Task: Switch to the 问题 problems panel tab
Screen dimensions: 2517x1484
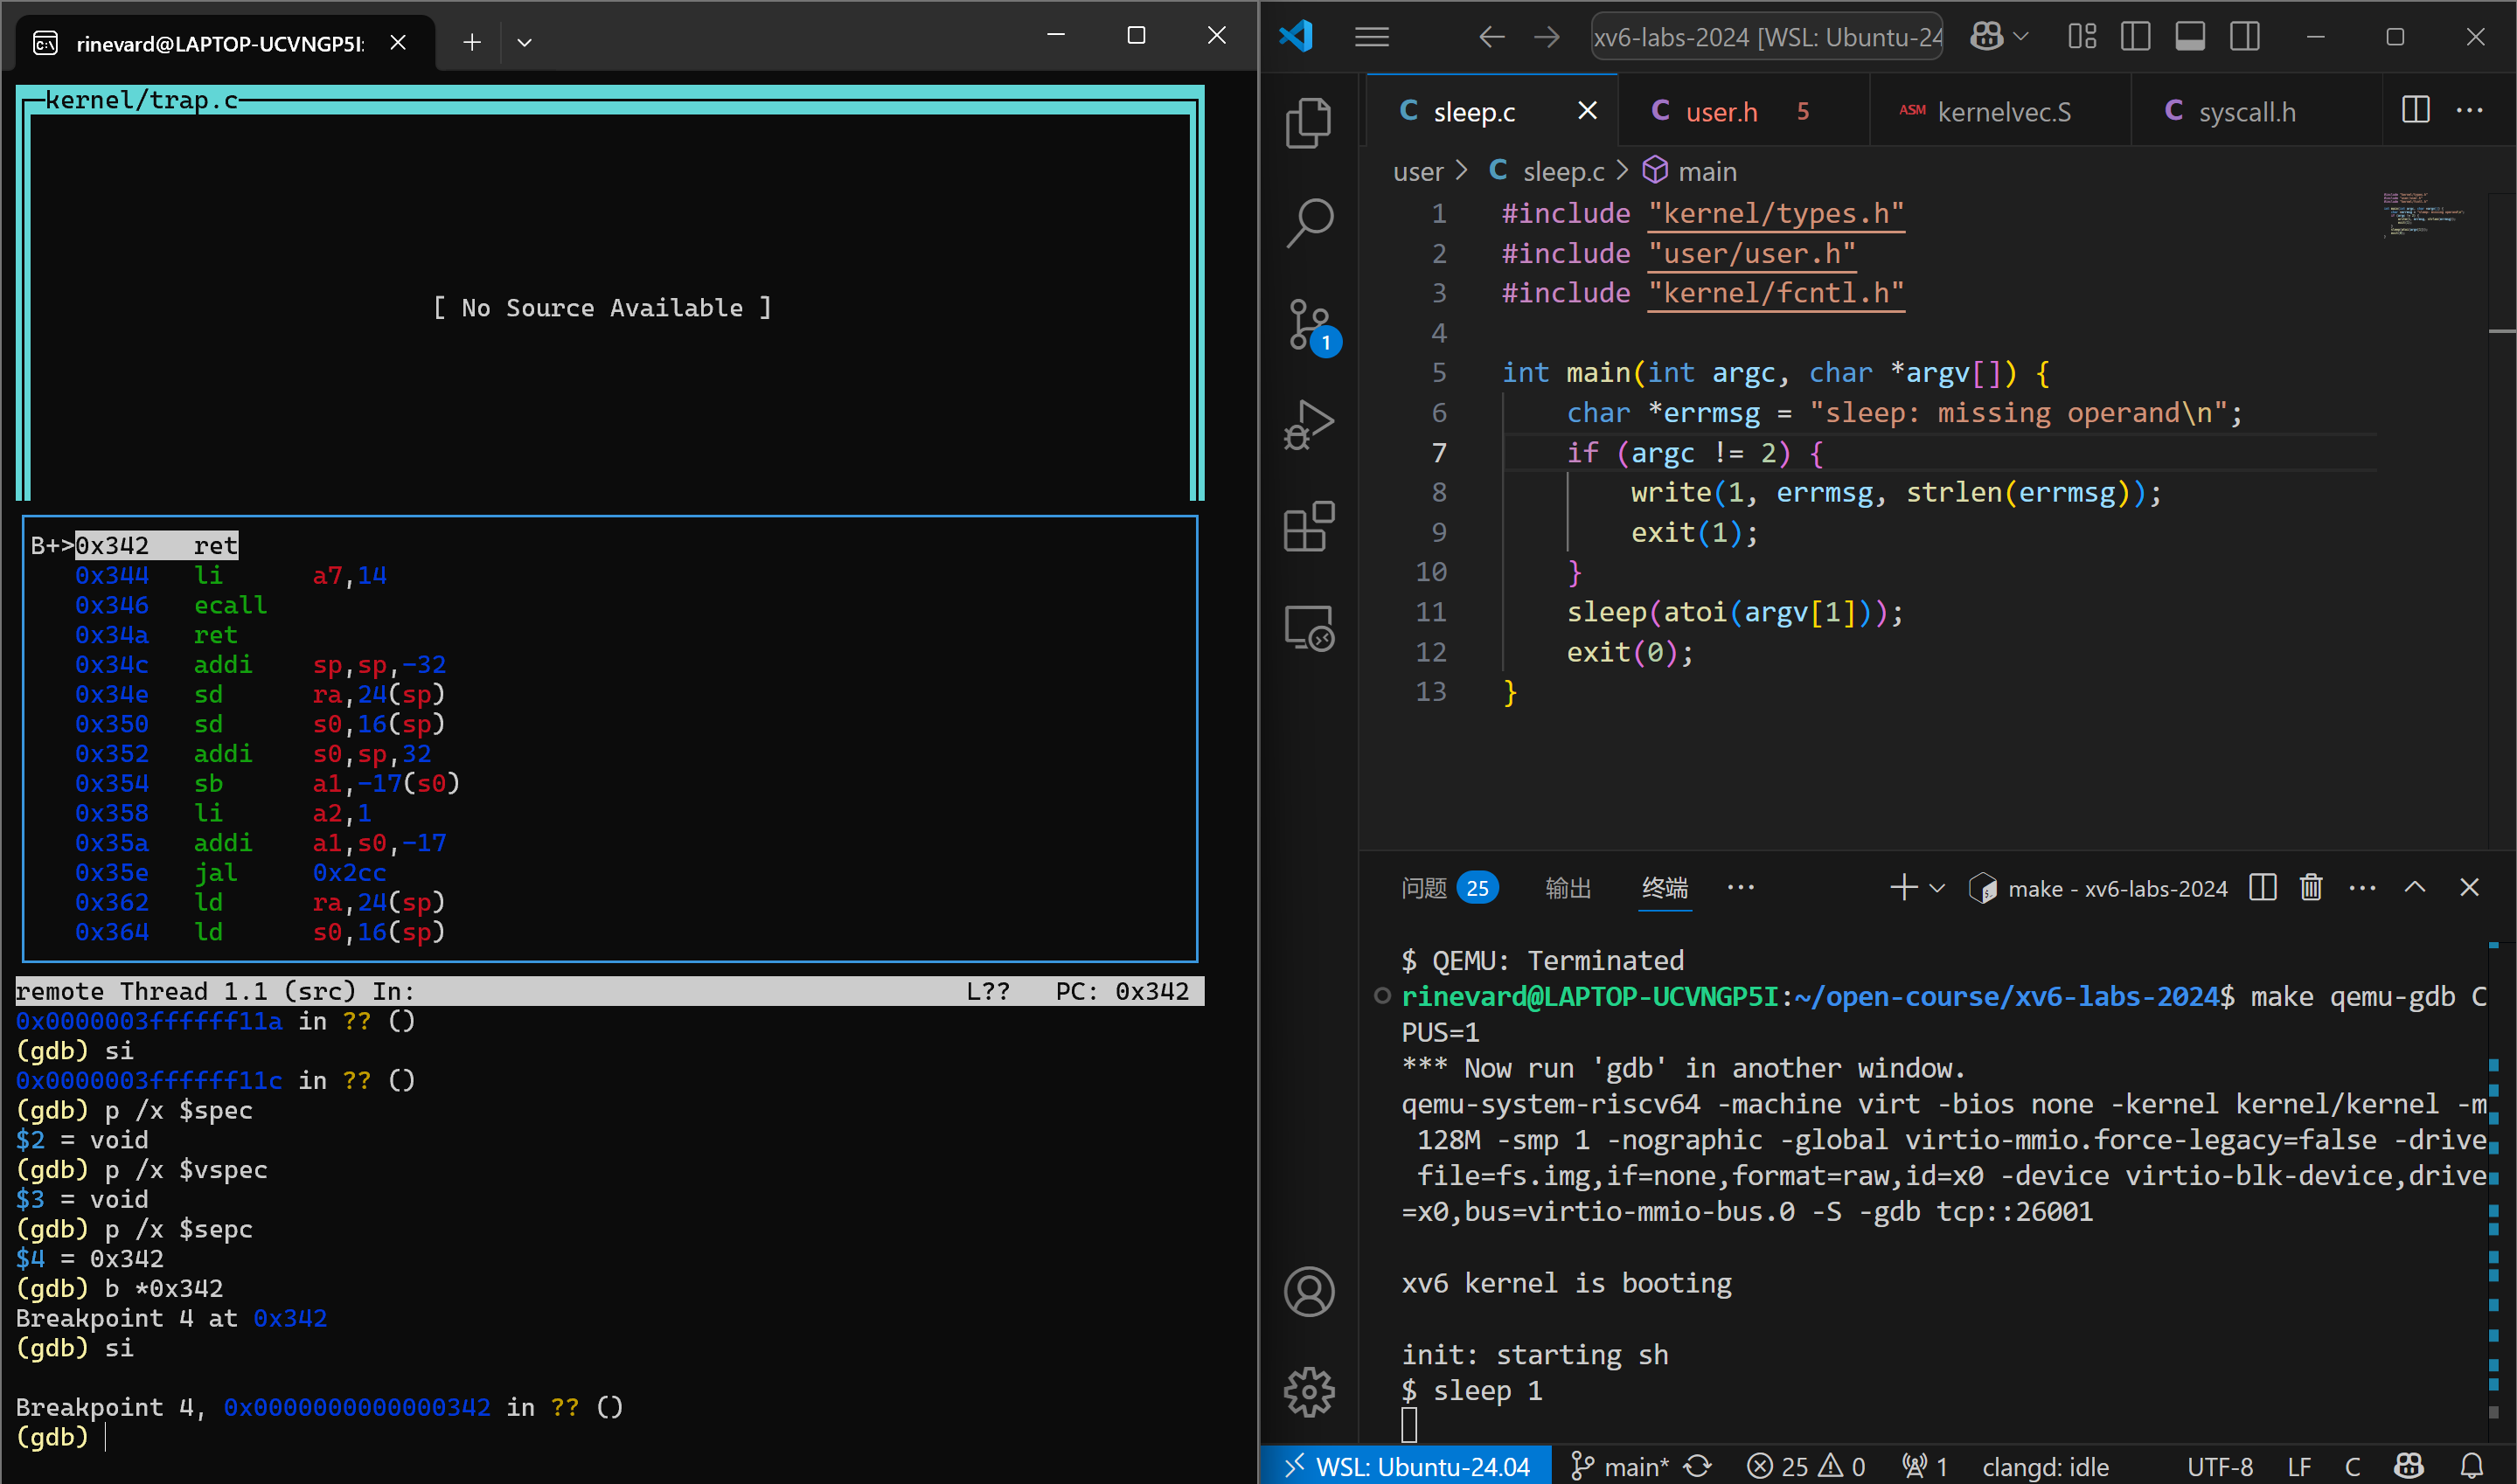Action: tap(1424, 888)
